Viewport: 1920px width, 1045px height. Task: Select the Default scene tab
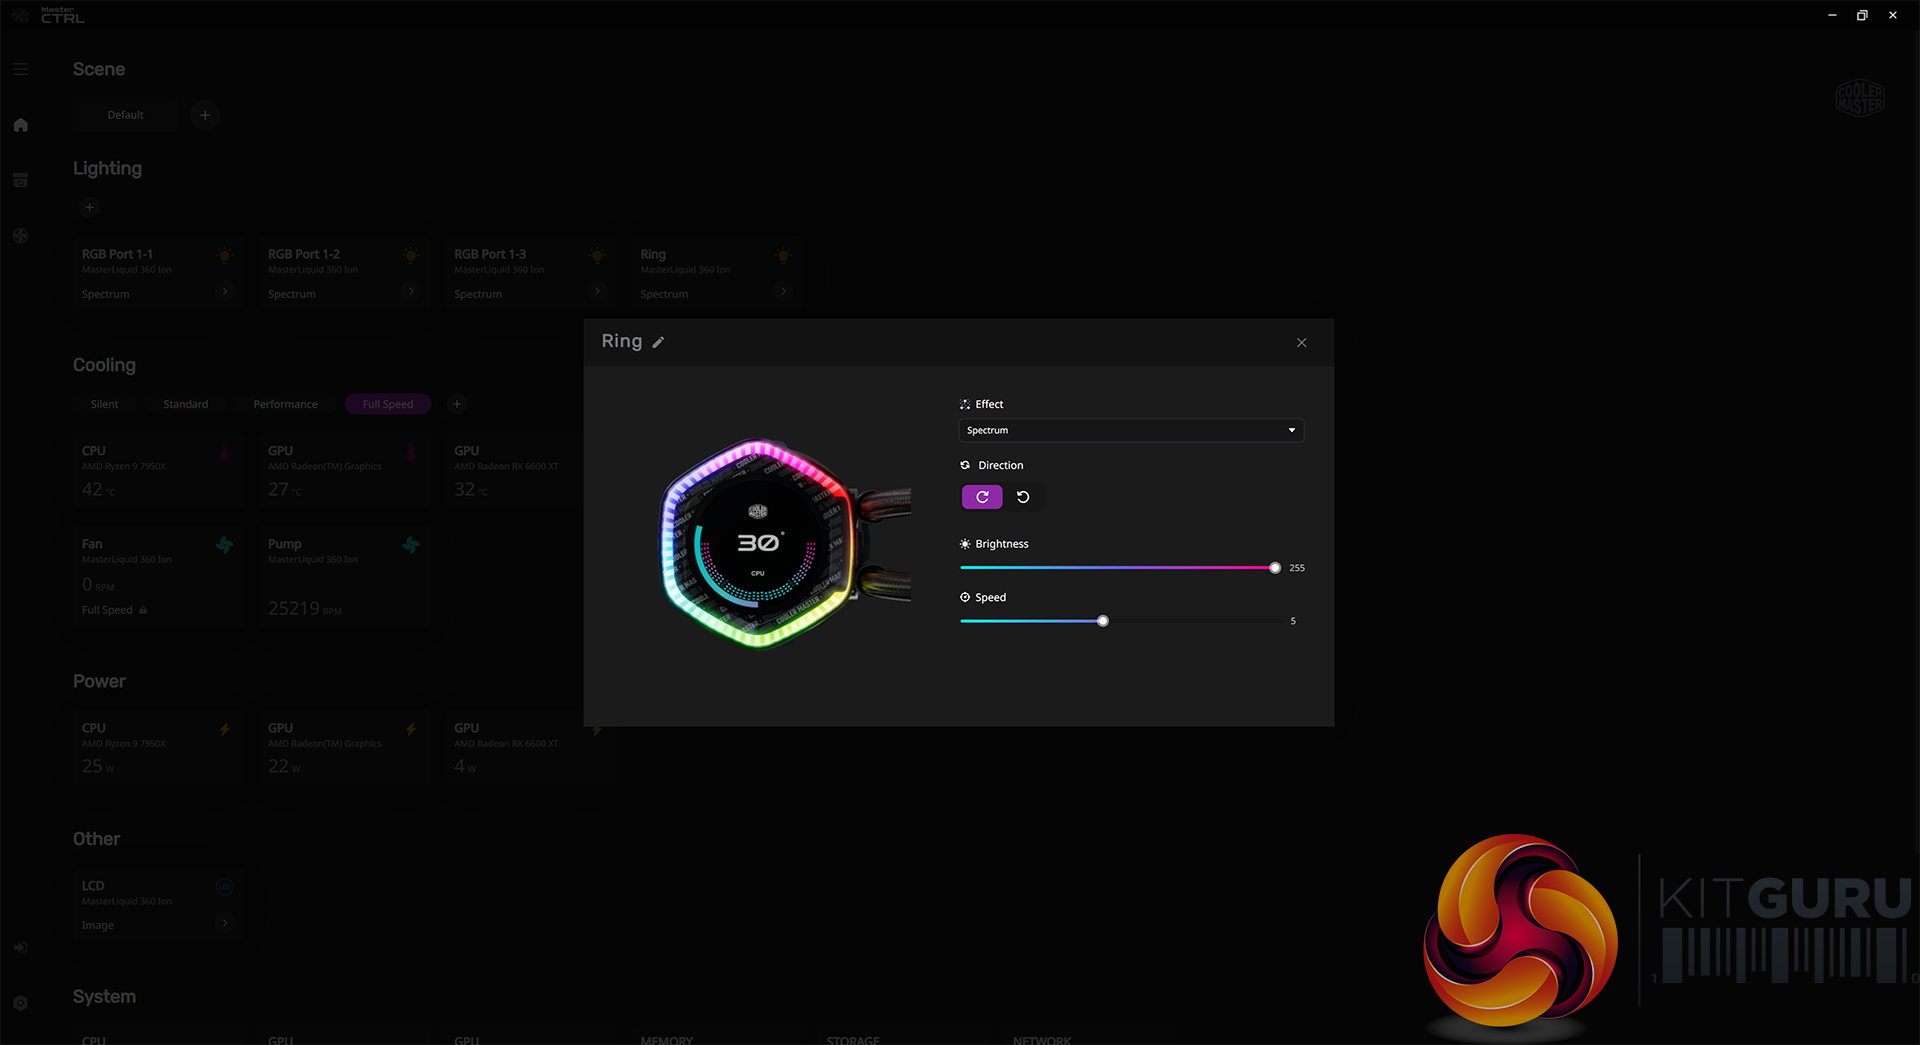tap(125, 115)
